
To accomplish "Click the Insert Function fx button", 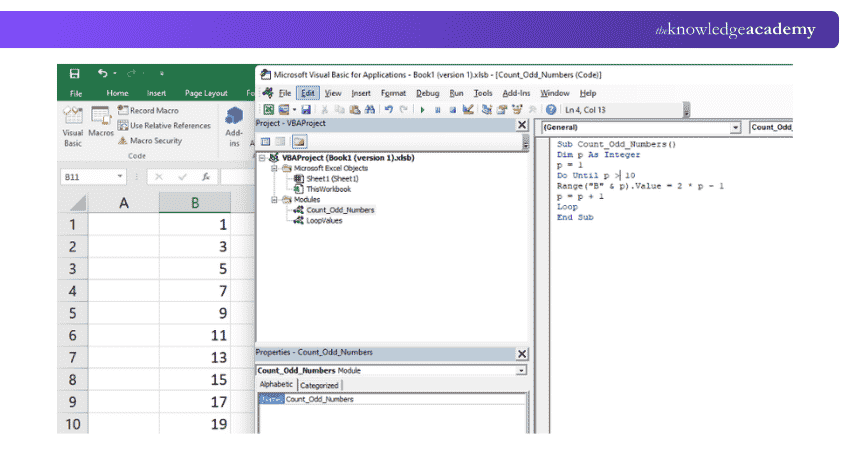I will (206, 177).
